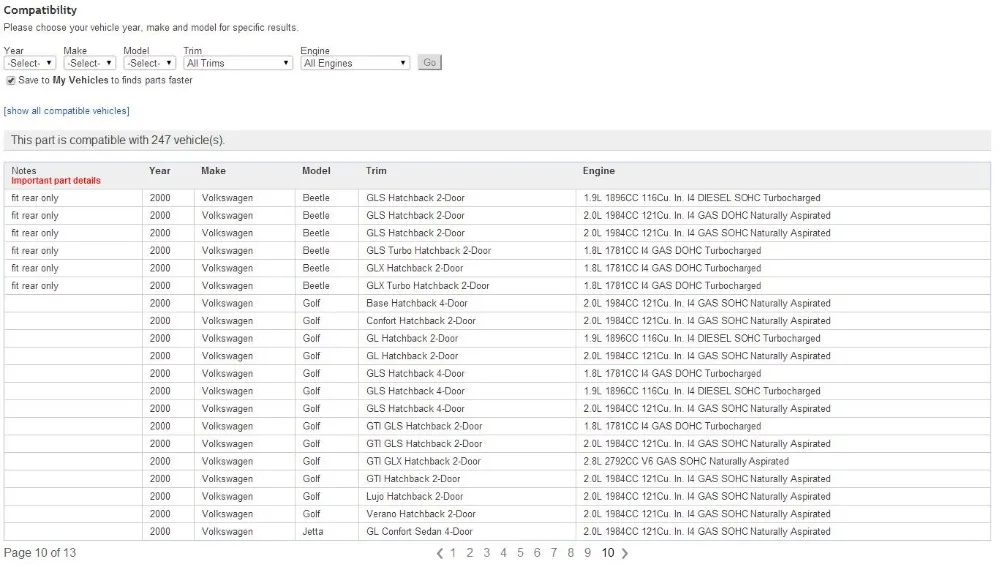
Task: Click the Make column header
Action: coord(213,171)
